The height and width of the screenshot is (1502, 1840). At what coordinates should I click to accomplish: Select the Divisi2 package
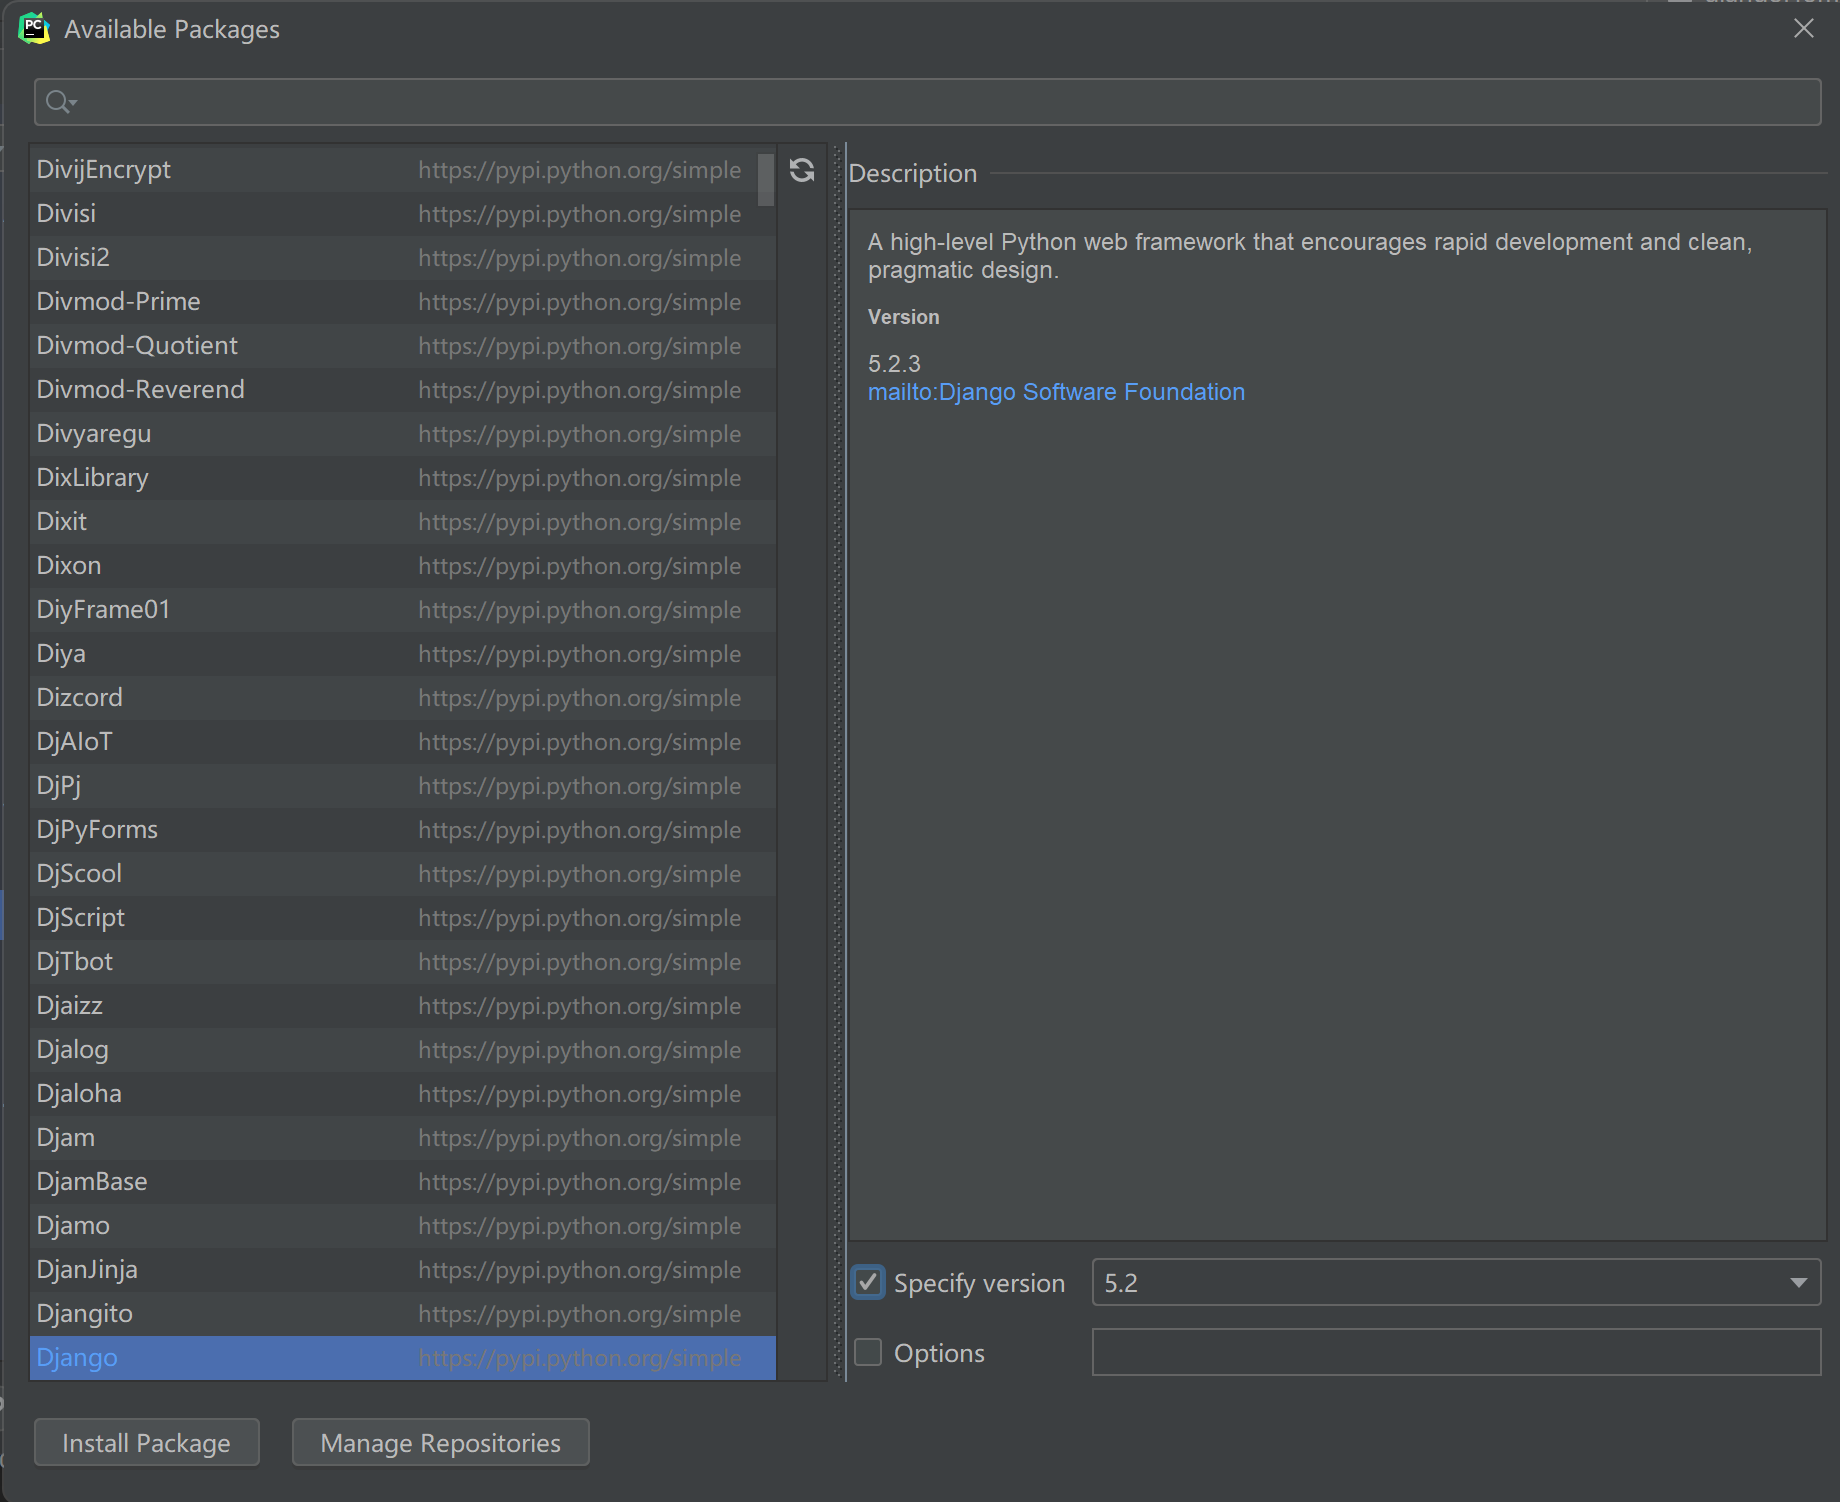click(403, 258)
